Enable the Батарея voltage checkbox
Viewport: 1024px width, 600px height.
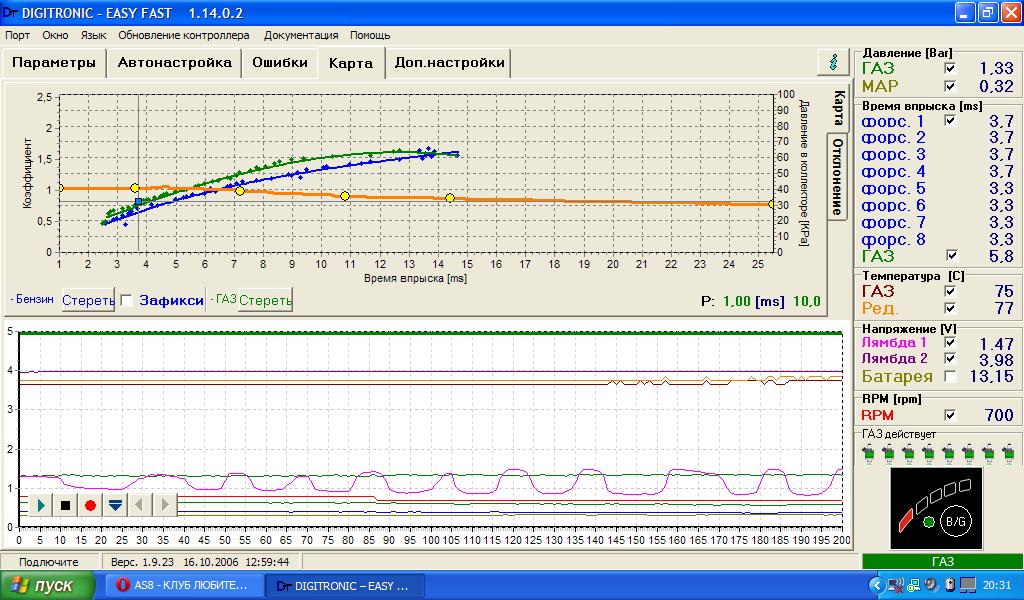coord(950,376)
